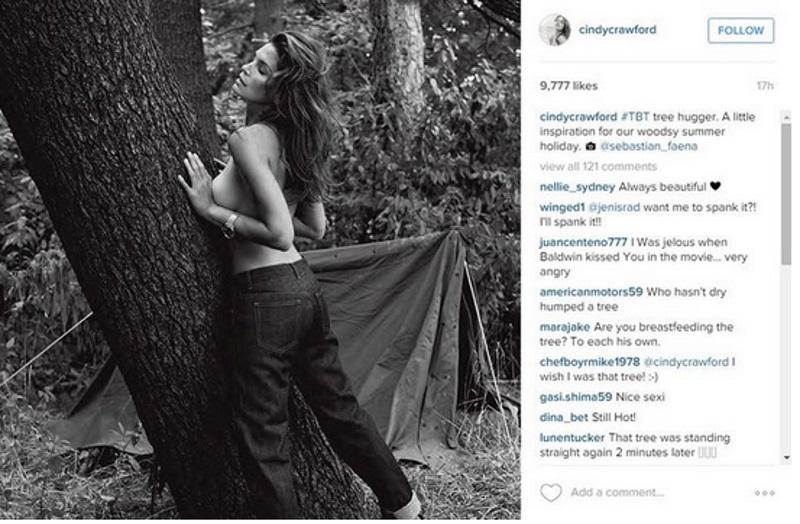Open @sebastian_faena tagged profile
This screenshot has height=524, width=800.
[x=648, y=146]
